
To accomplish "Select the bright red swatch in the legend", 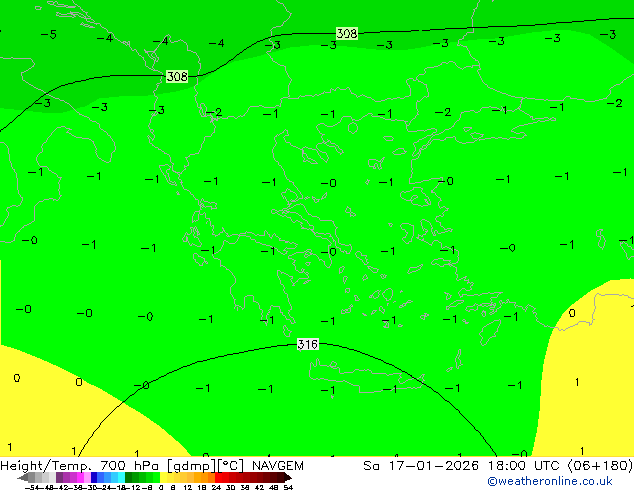I will click(x=218, y=477).
